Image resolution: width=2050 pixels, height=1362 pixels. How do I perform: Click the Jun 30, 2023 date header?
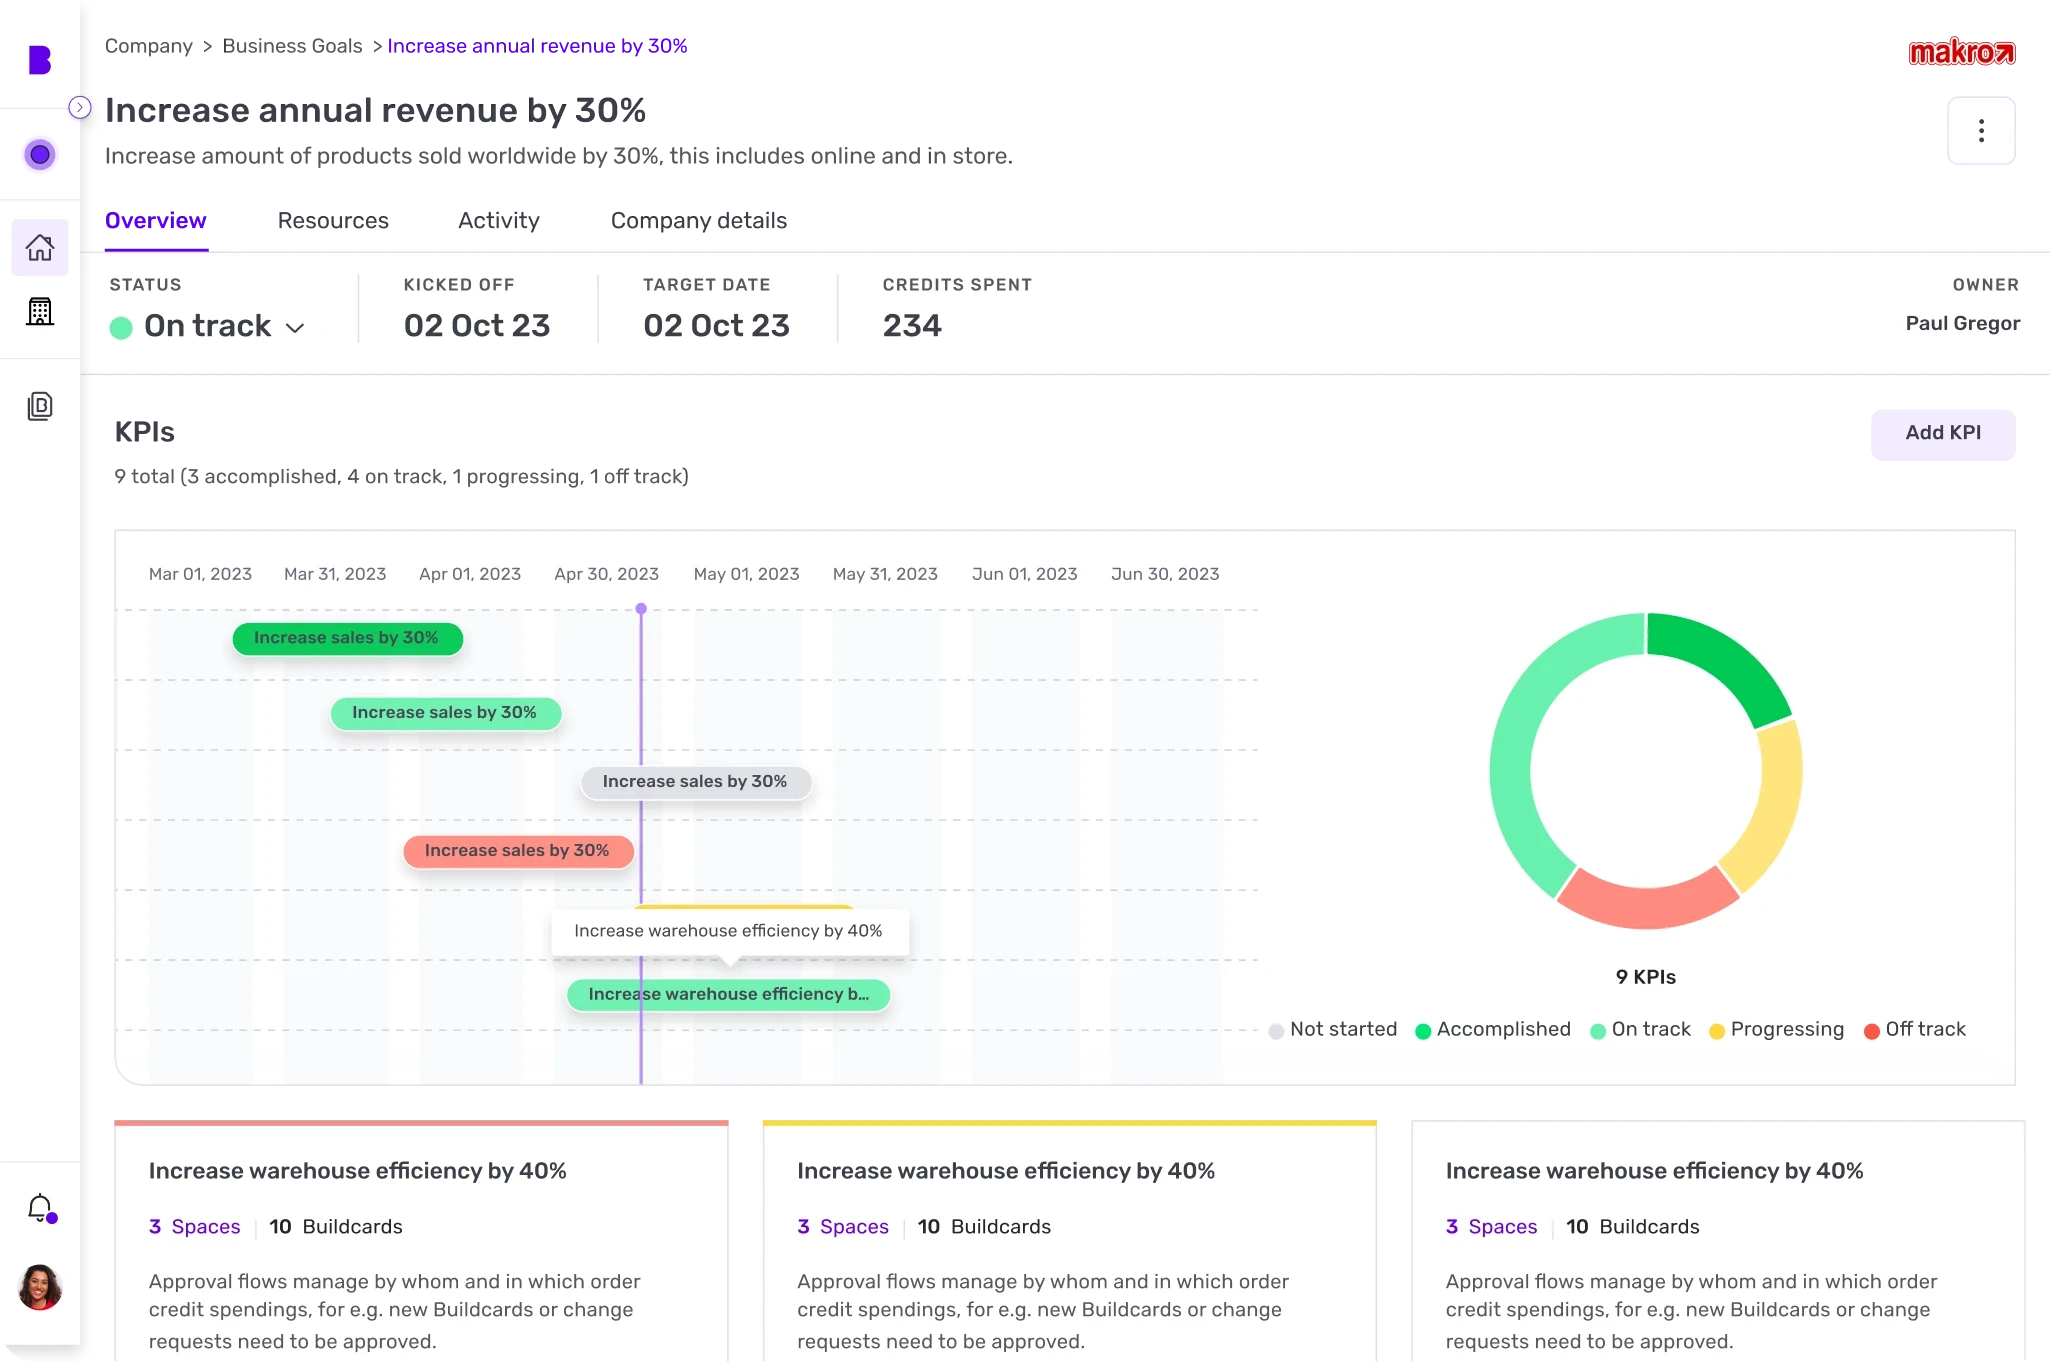[x=1165, y=574]
